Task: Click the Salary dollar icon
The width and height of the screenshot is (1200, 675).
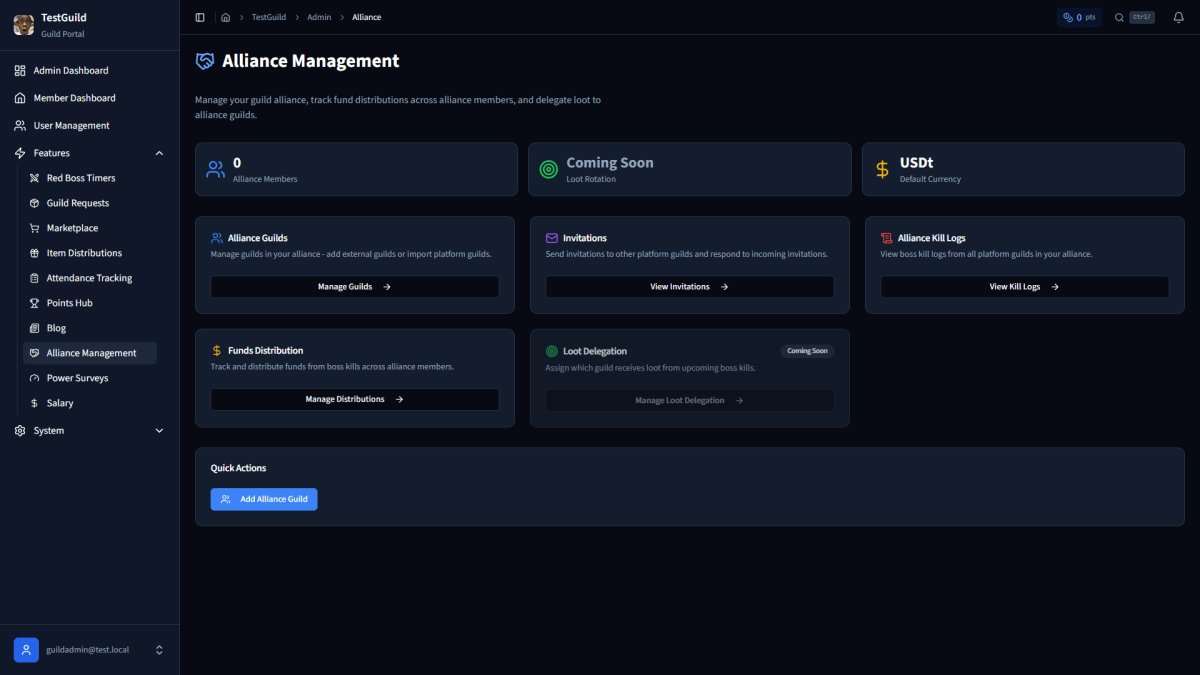Action: click(x=35, y=402)
